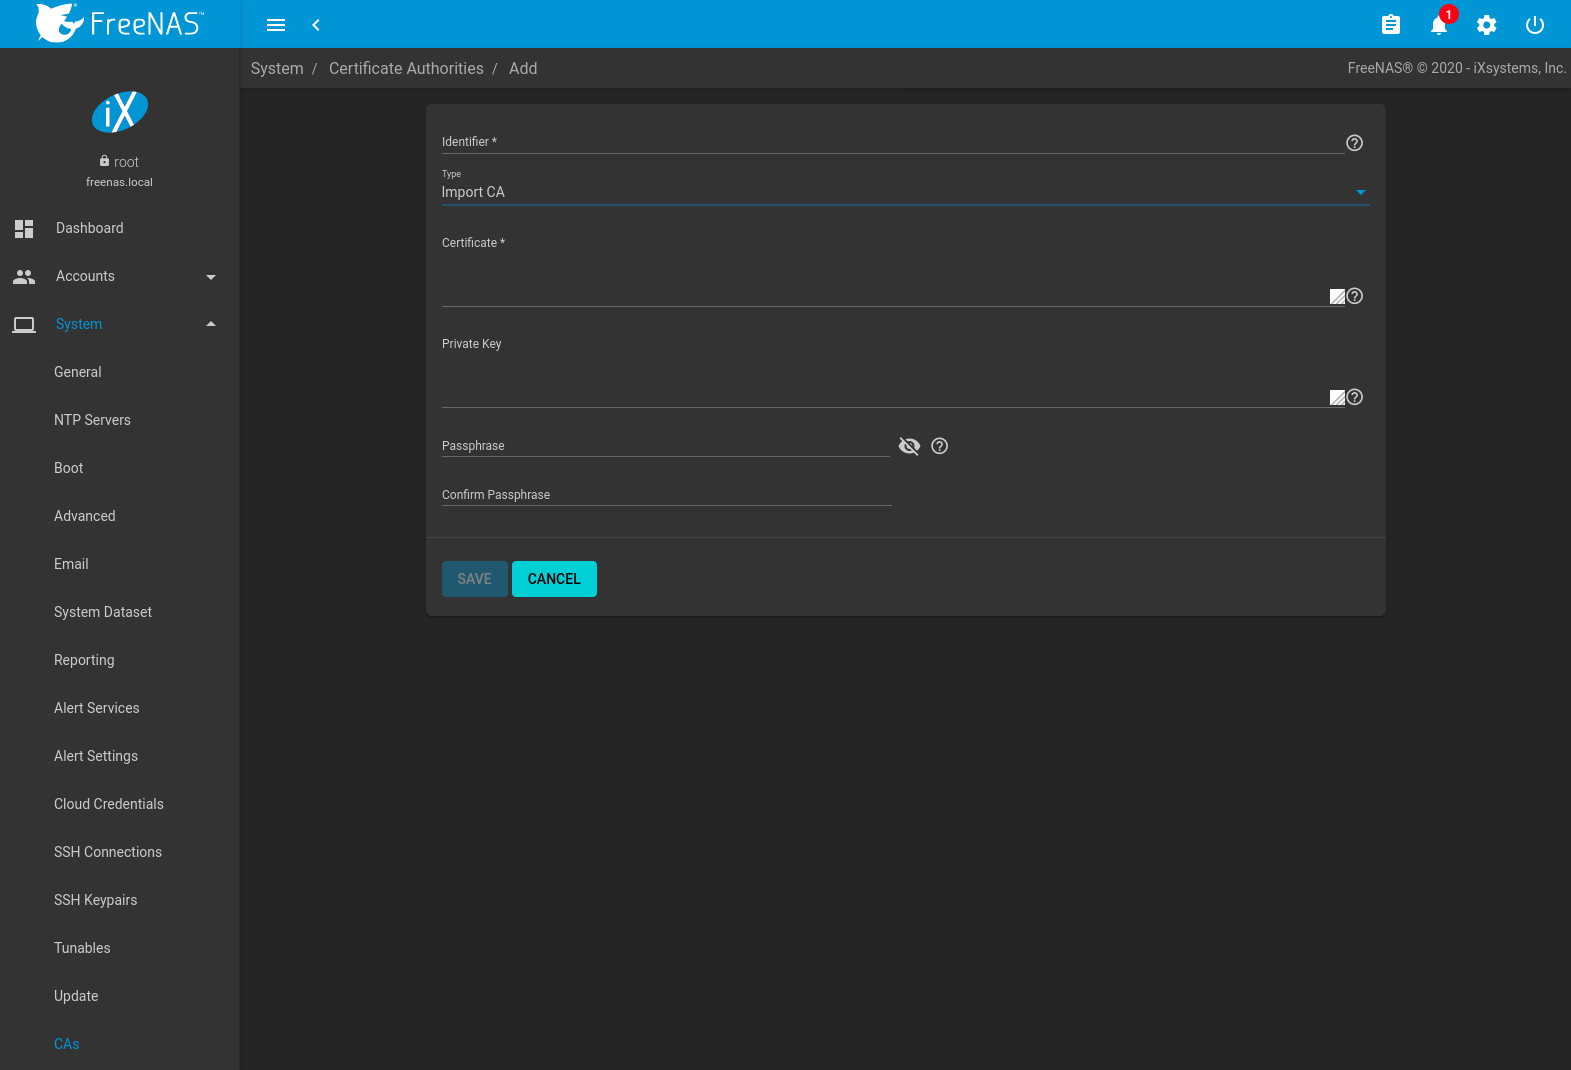Click Certificate Authorities breadcrumb link
This screenshot has width=1571, height=1070.
406,68
